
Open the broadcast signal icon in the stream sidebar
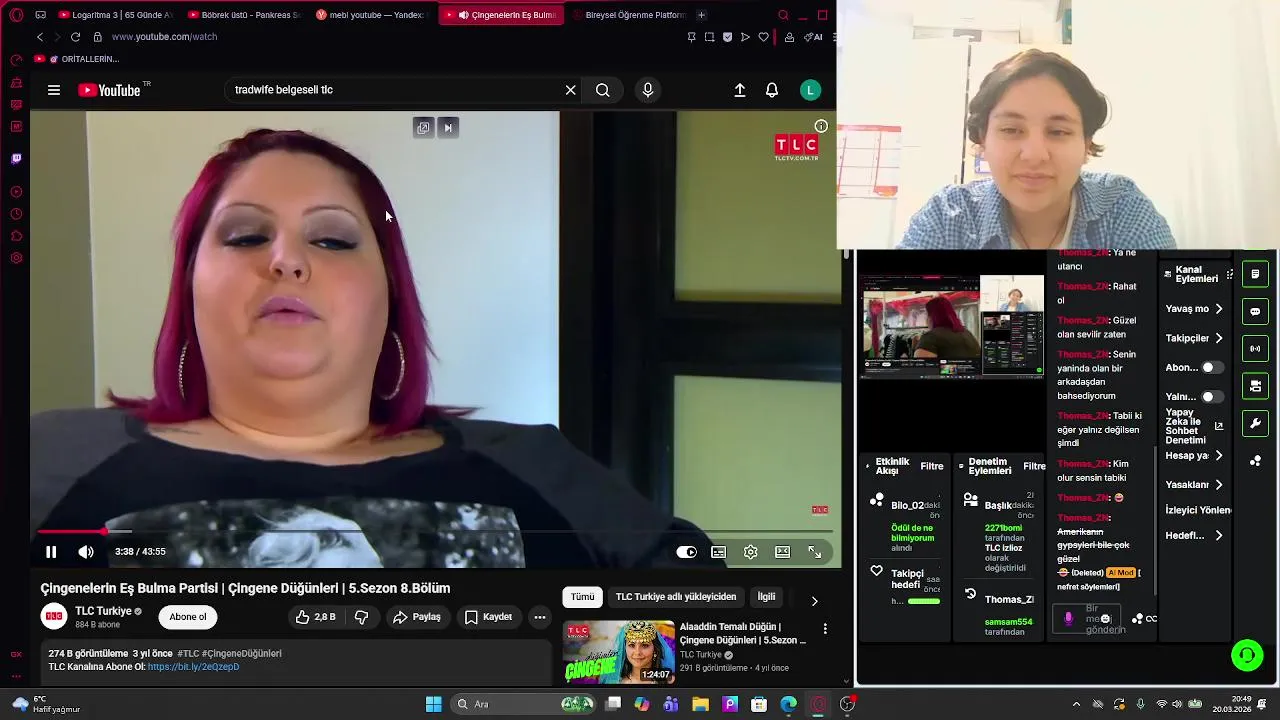point(1255,349)
